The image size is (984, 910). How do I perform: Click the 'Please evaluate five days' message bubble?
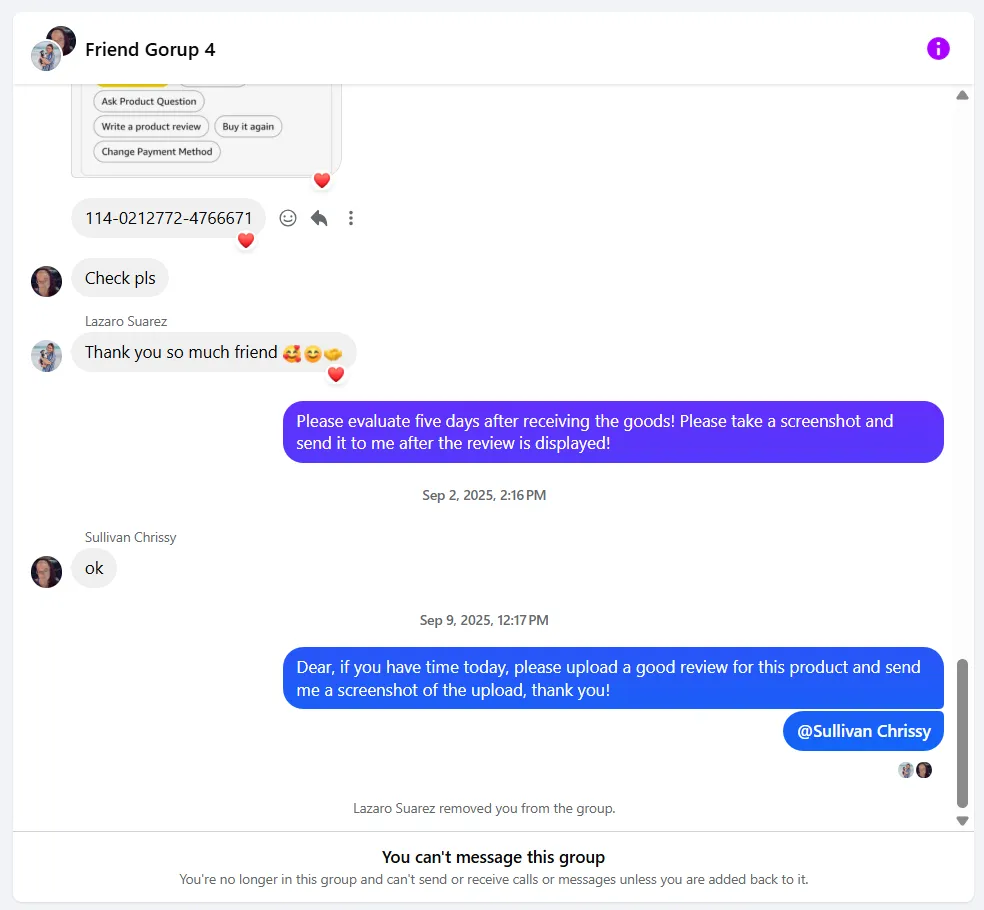point(612,432)
